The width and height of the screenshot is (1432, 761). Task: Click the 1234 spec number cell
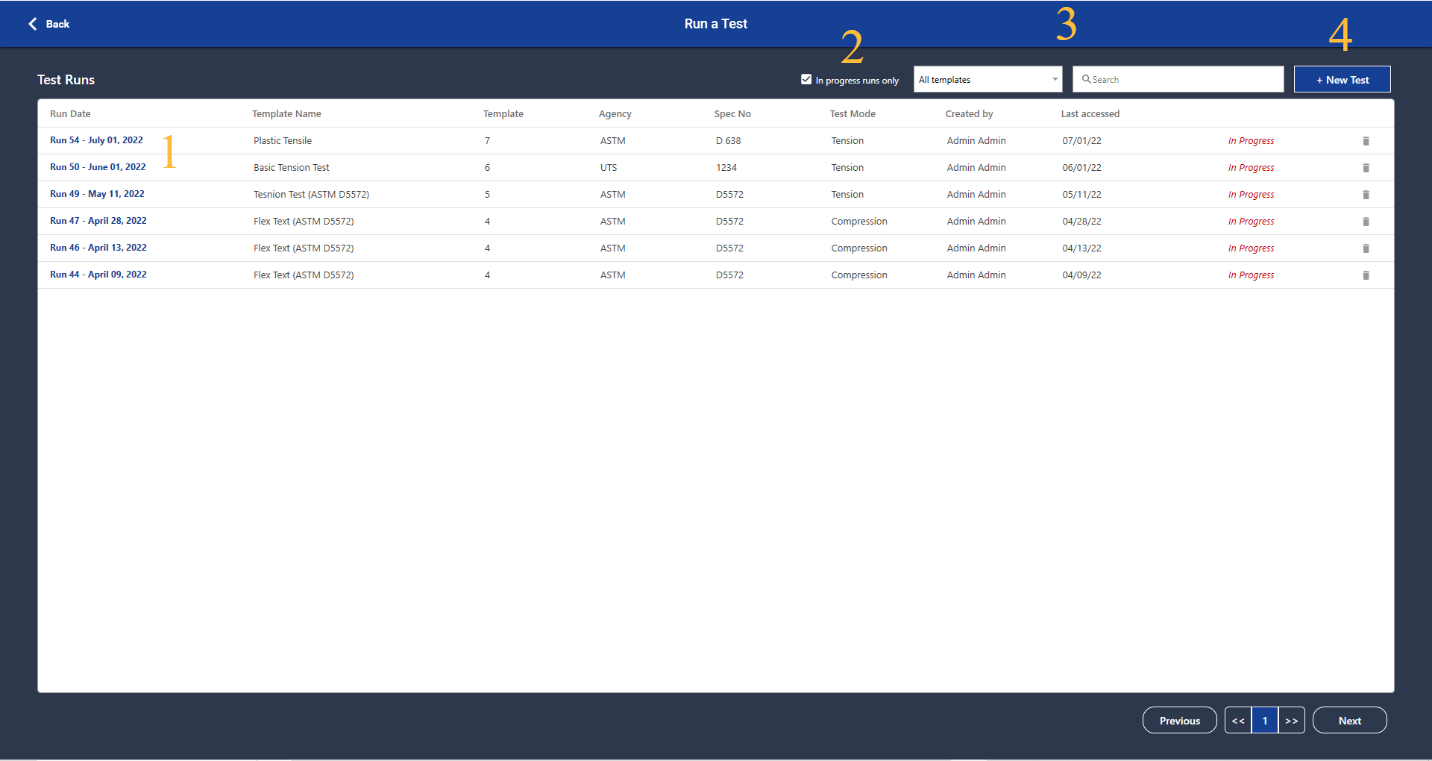[726, 168]
